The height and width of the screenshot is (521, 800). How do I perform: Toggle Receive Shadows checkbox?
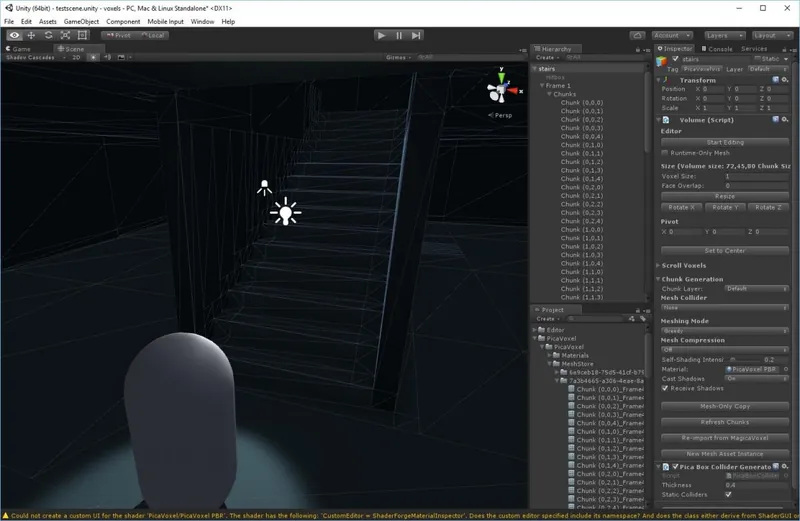coord(665,388)
